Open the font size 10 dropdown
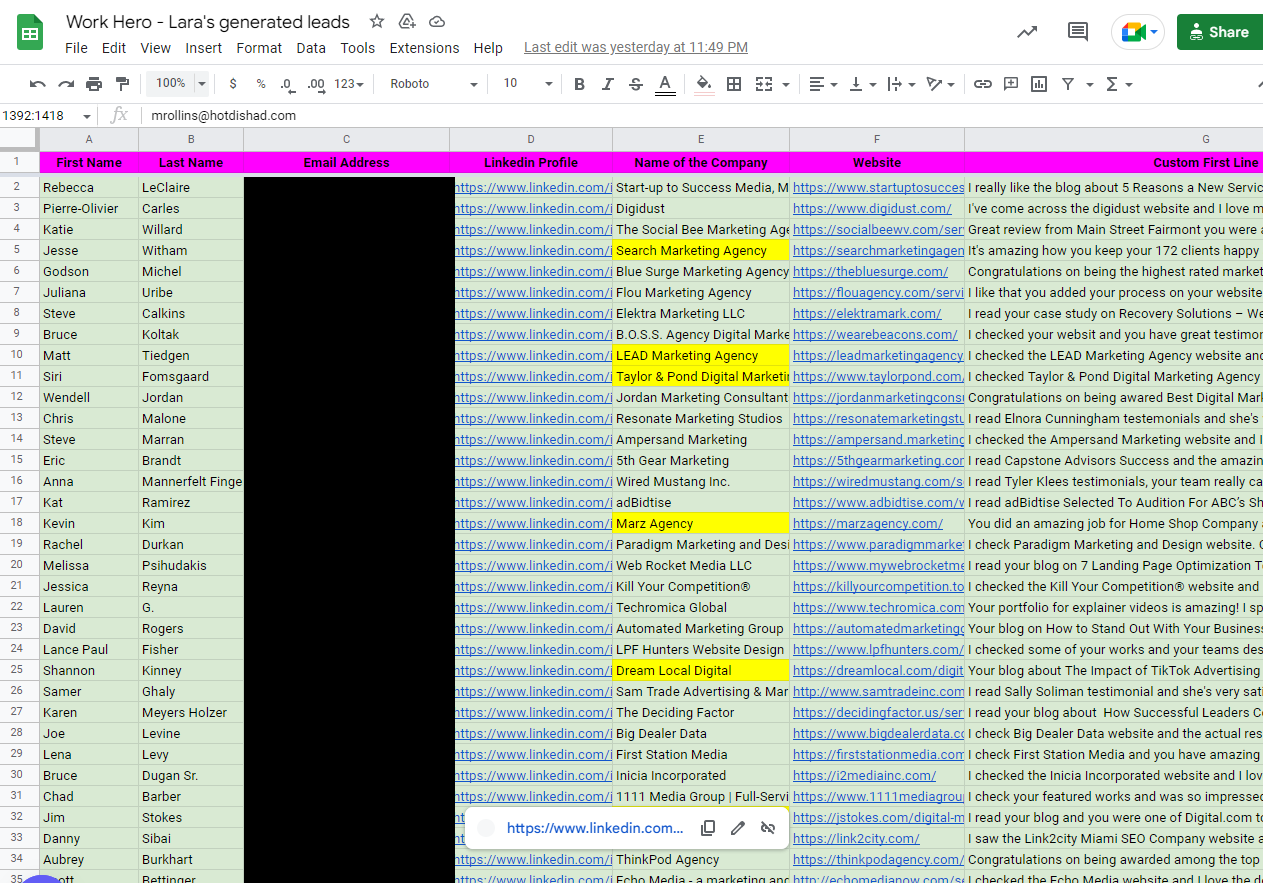 pyautogui.click(x=528, y=84)
